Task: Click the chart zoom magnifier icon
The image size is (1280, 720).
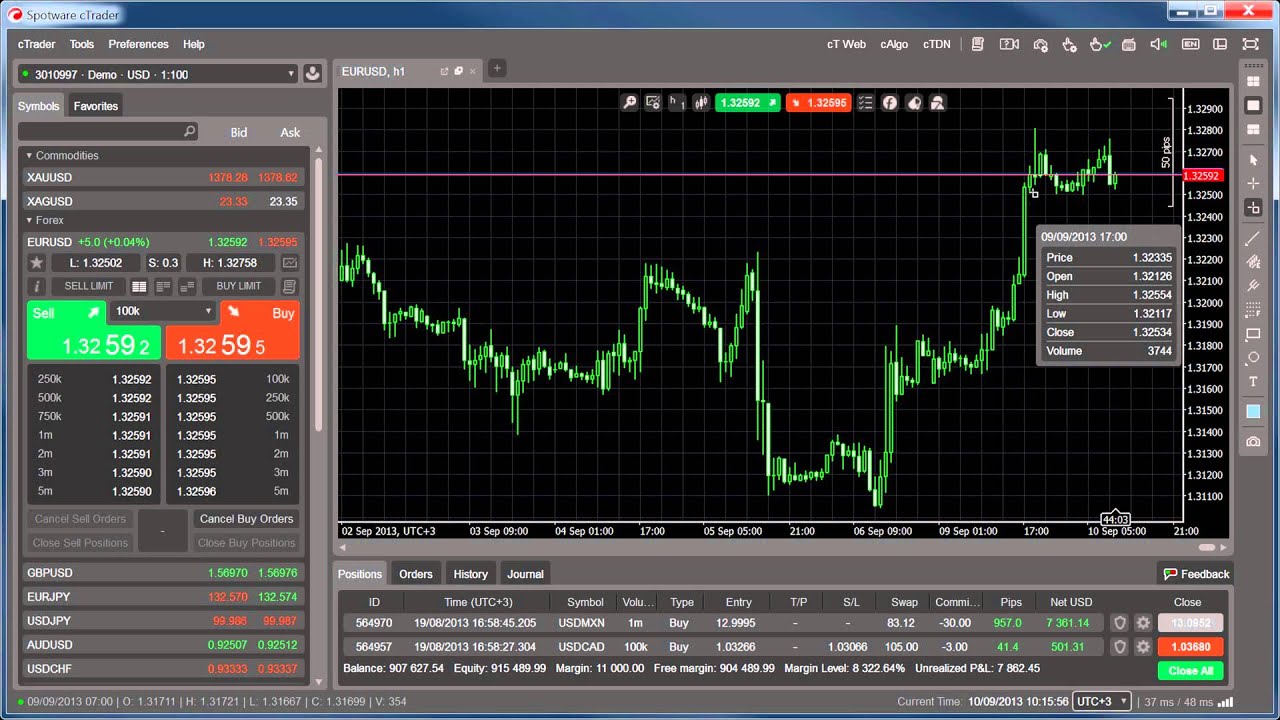Action: (x=629, y=102)
